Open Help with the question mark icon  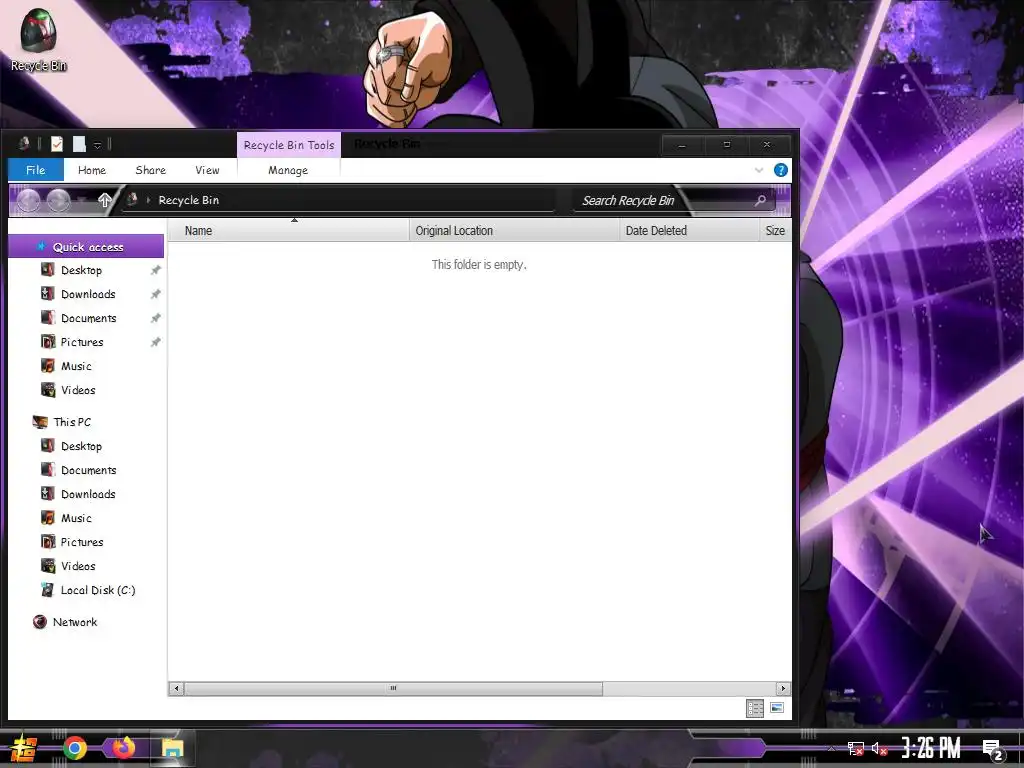click(x=780, y=170)
